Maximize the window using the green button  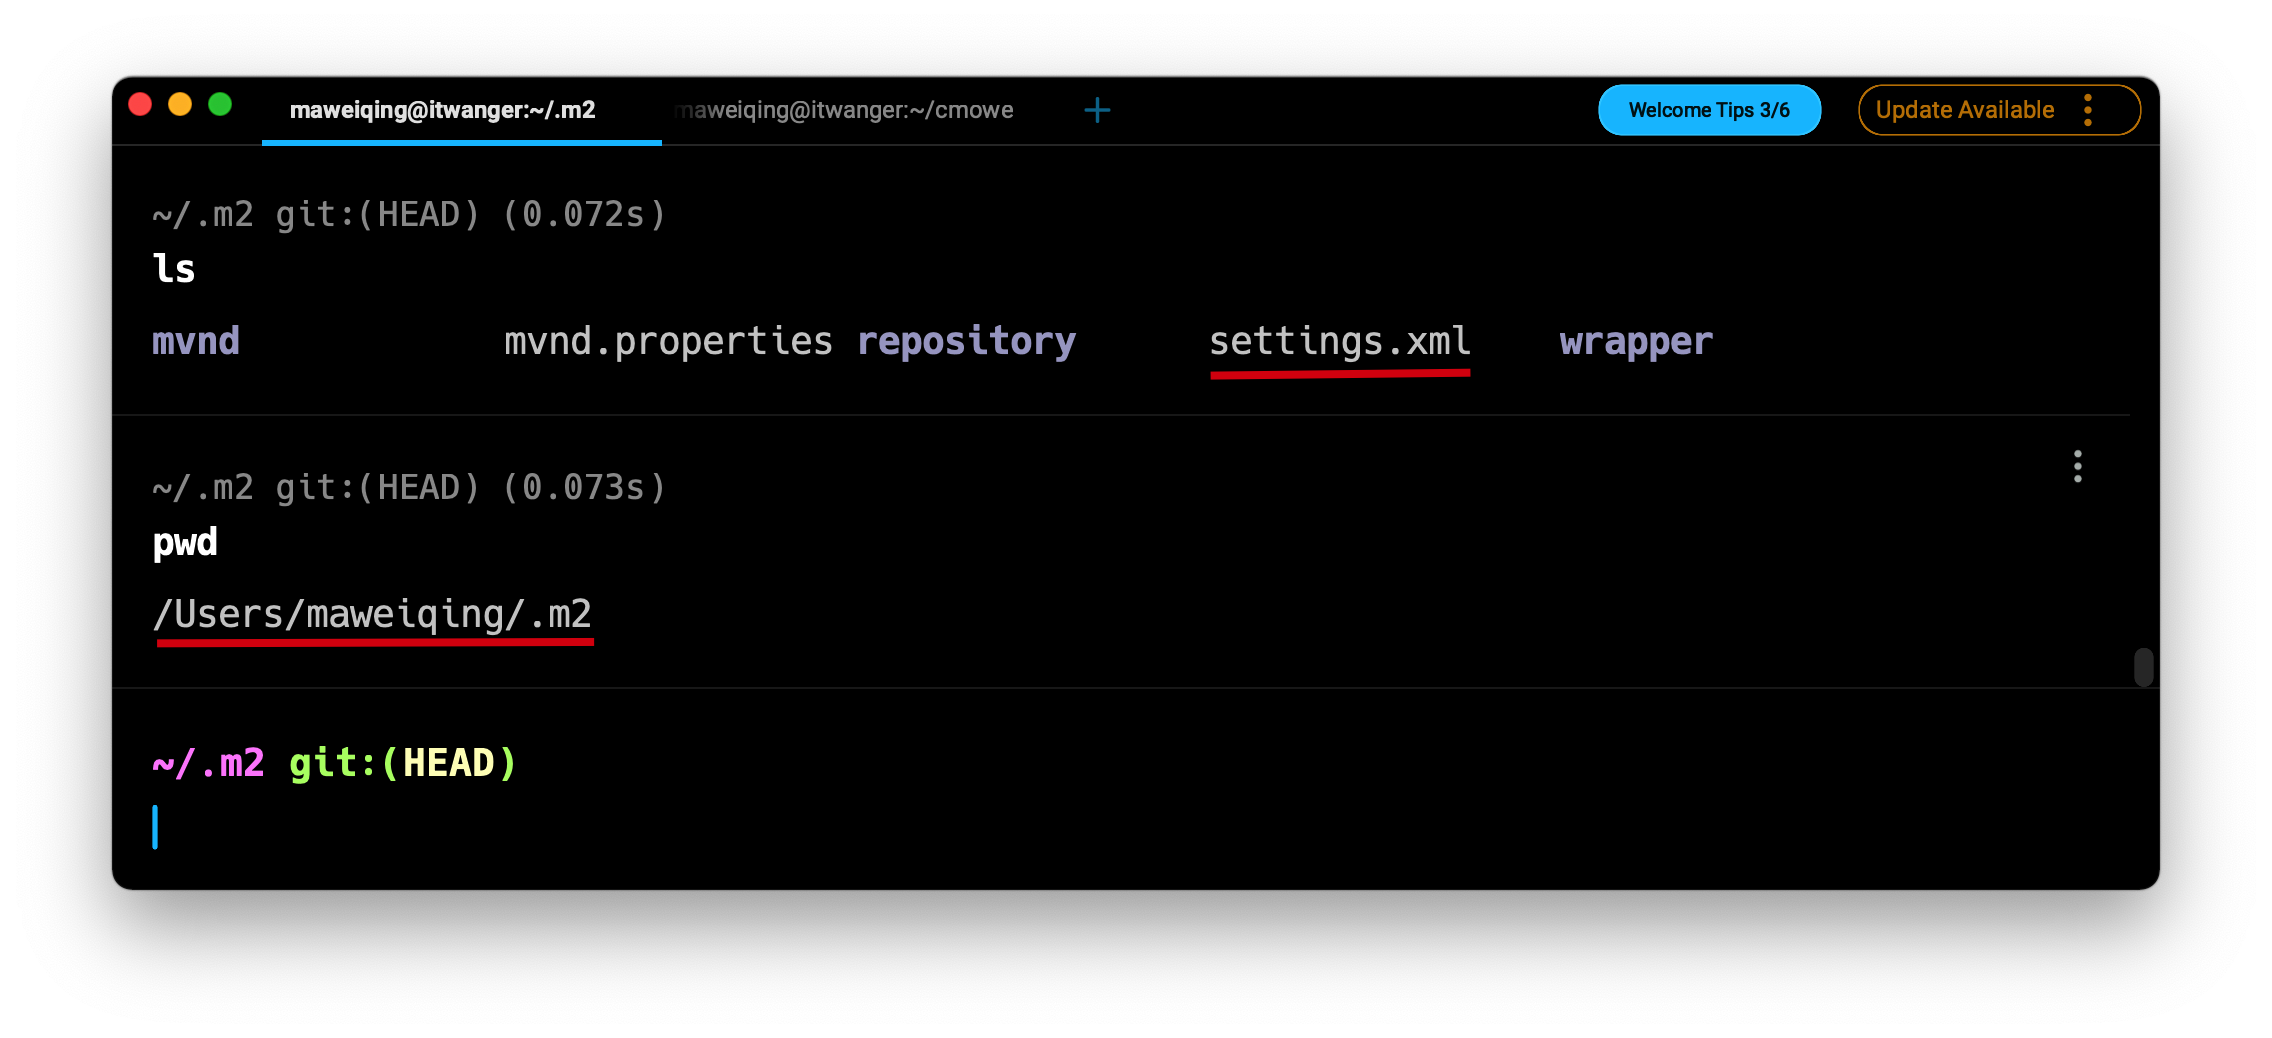click(x=220, y=105)
